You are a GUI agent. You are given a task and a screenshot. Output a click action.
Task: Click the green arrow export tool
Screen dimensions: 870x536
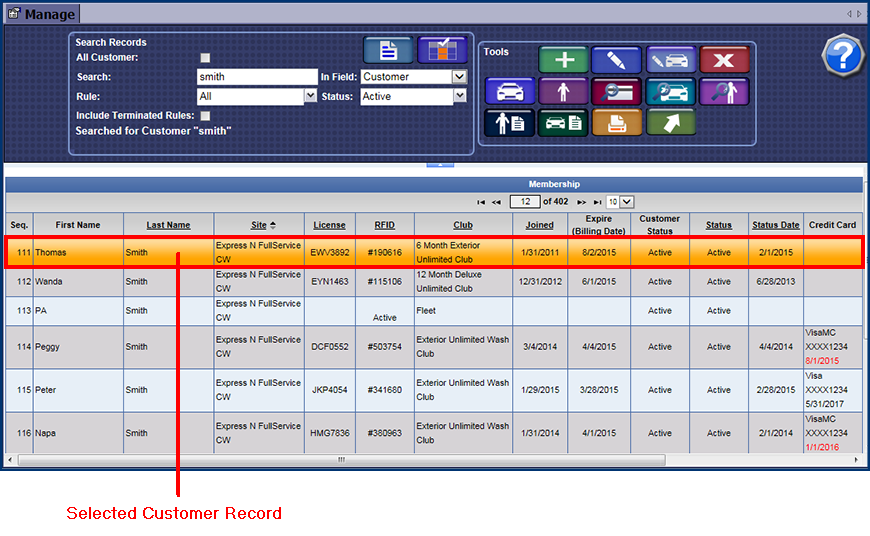pyautogui.click(x=670, y=122)
